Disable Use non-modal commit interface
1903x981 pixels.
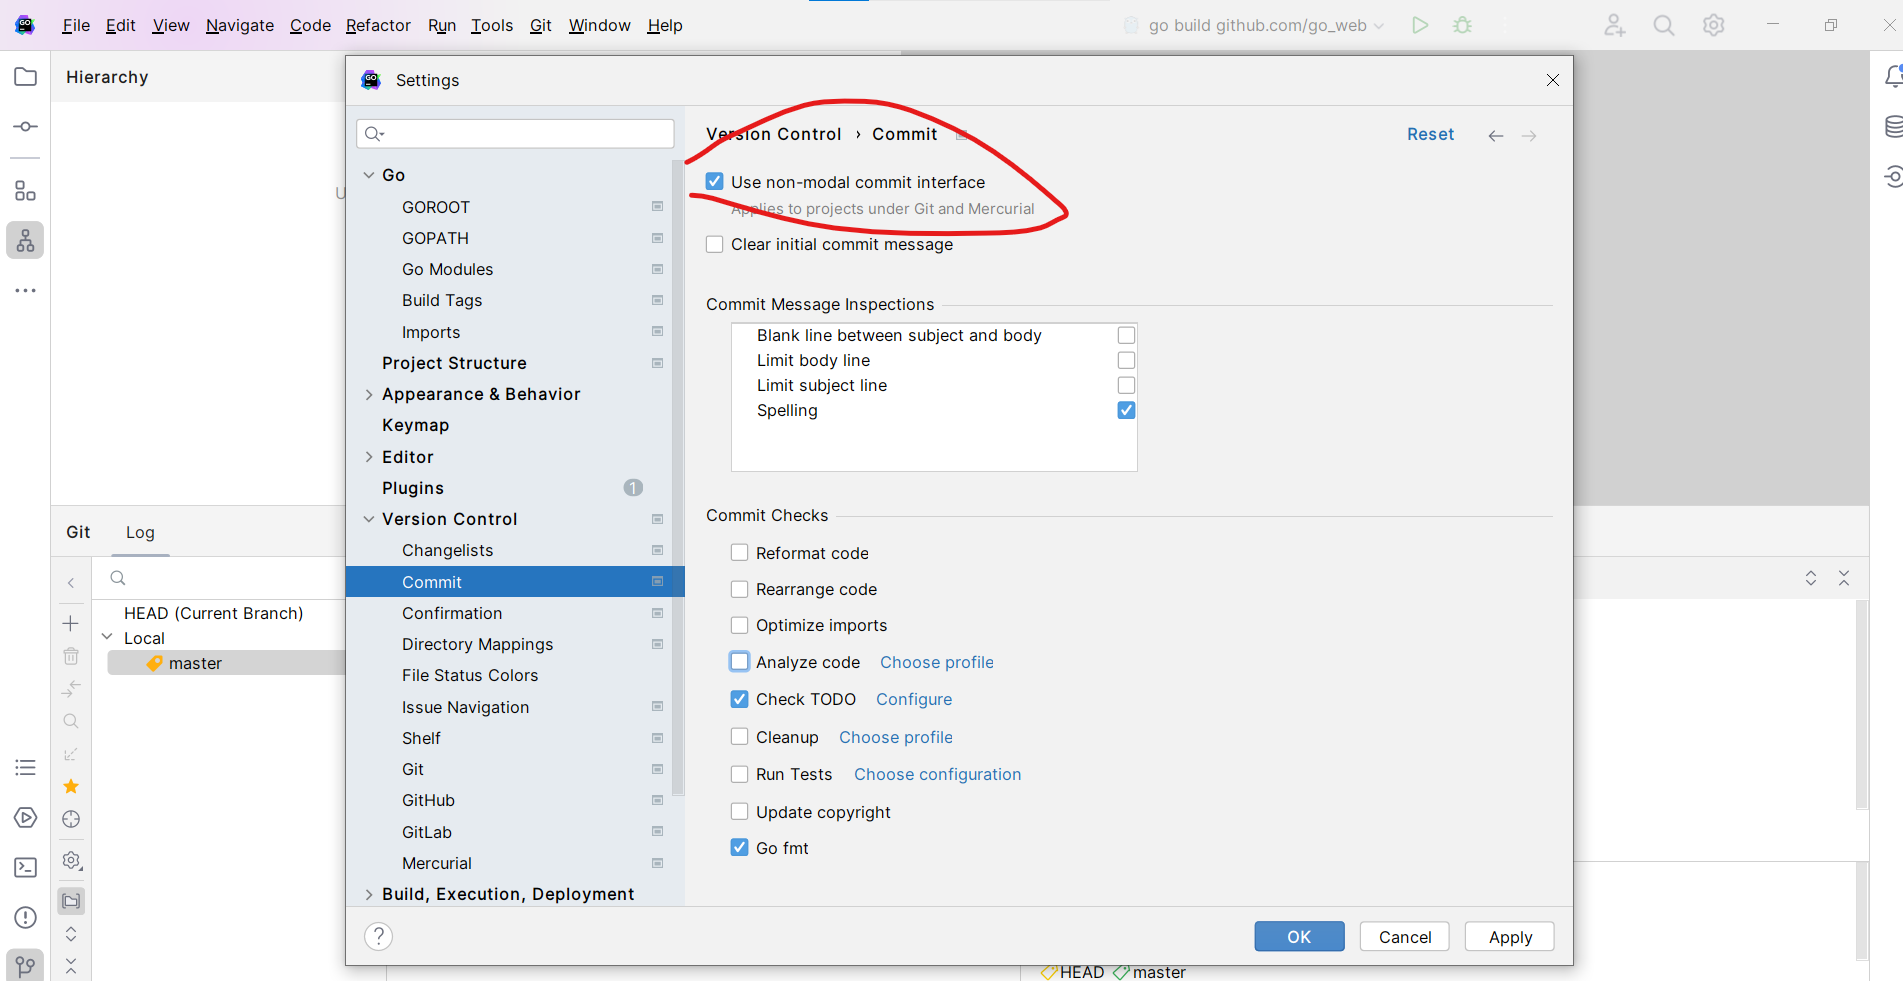click(x=714, y=182)
